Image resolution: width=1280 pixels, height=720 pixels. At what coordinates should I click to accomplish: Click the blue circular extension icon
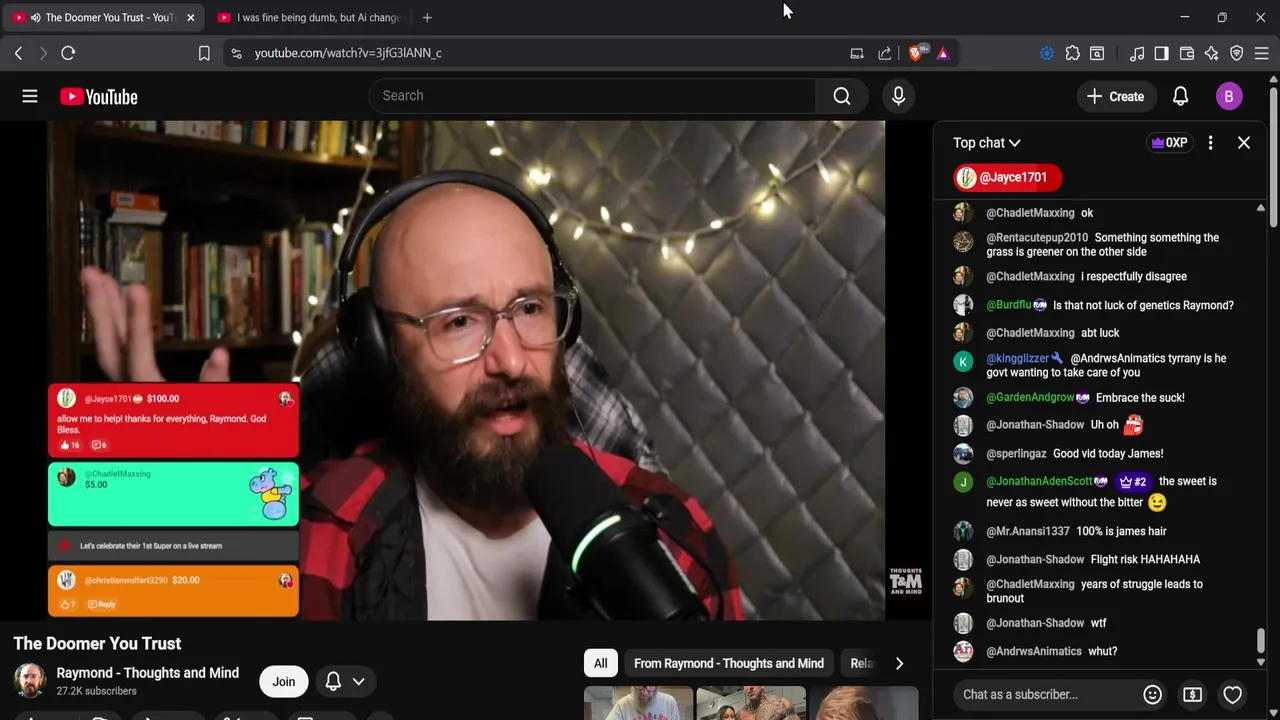(x=1047, y=53)
